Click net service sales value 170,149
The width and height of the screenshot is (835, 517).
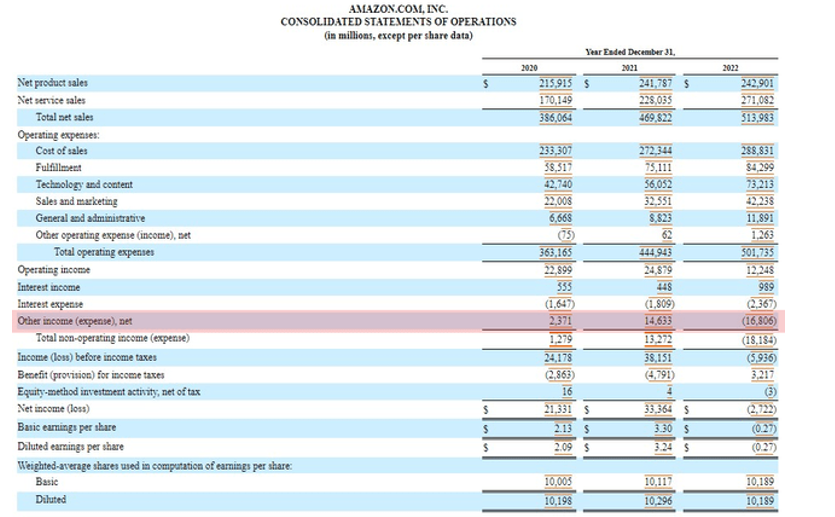pyautogui.click(x=555, y=100)
